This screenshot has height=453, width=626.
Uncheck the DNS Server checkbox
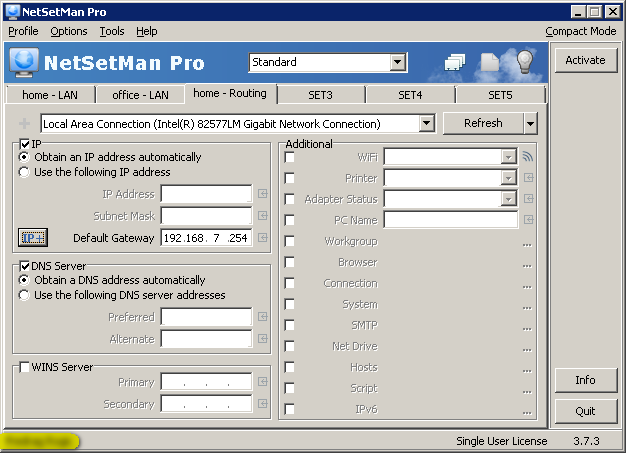24,266
